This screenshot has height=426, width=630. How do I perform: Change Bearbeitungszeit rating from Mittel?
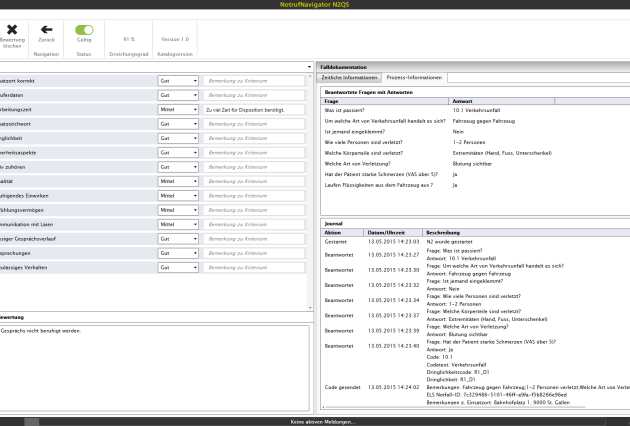tap(178, 109)
